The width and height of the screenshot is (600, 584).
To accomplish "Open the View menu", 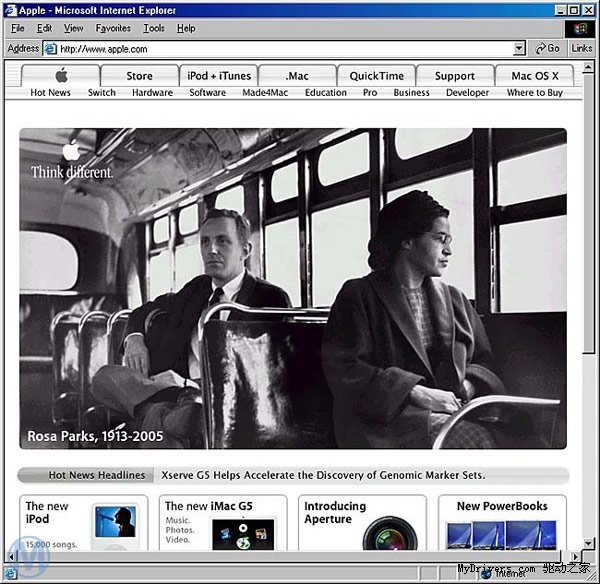I will click(x=73, y=28).
